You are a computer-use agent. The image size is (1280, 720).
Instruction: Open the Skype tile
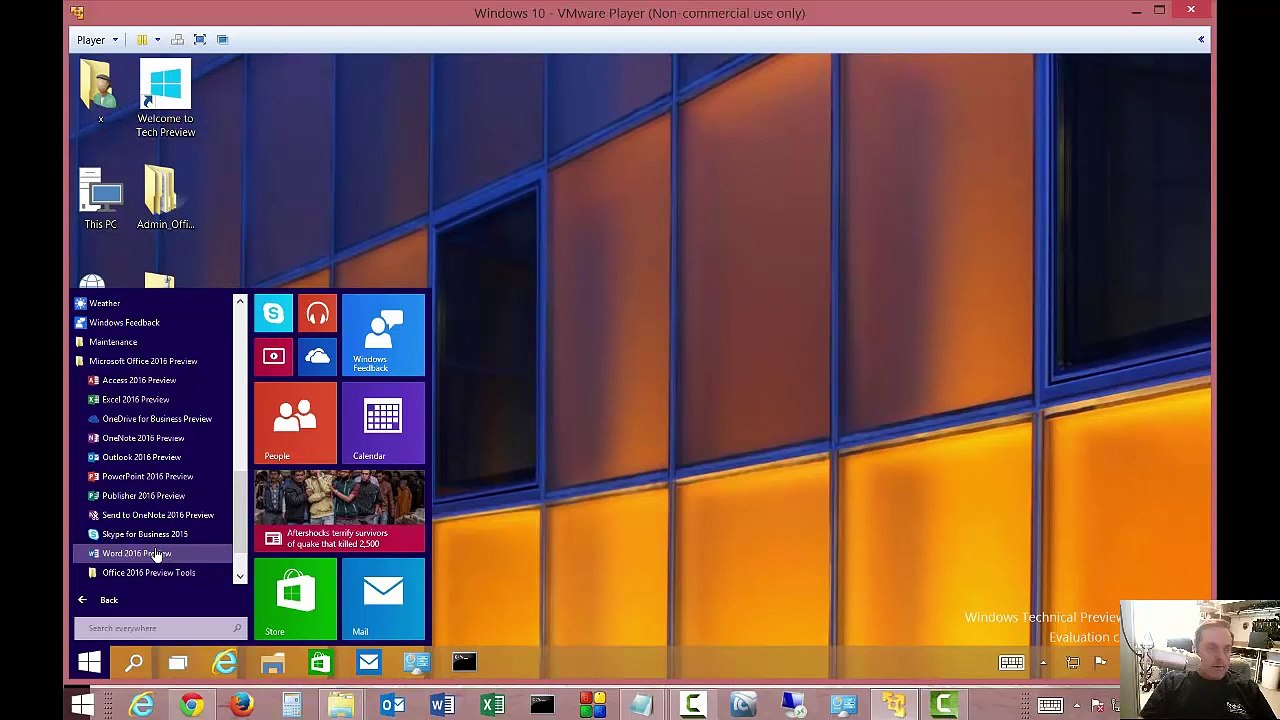click(x=273, y=314)
